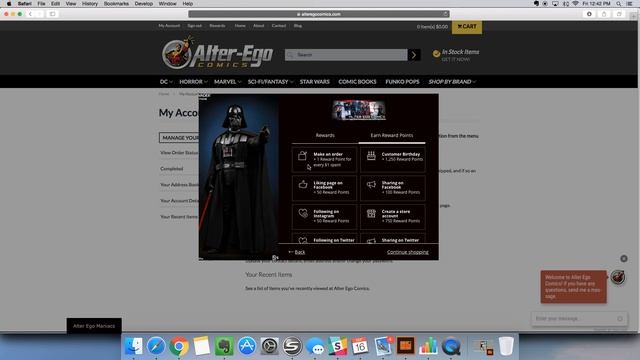
Task: Click Continue shopping link
Action: coord(408,252)
